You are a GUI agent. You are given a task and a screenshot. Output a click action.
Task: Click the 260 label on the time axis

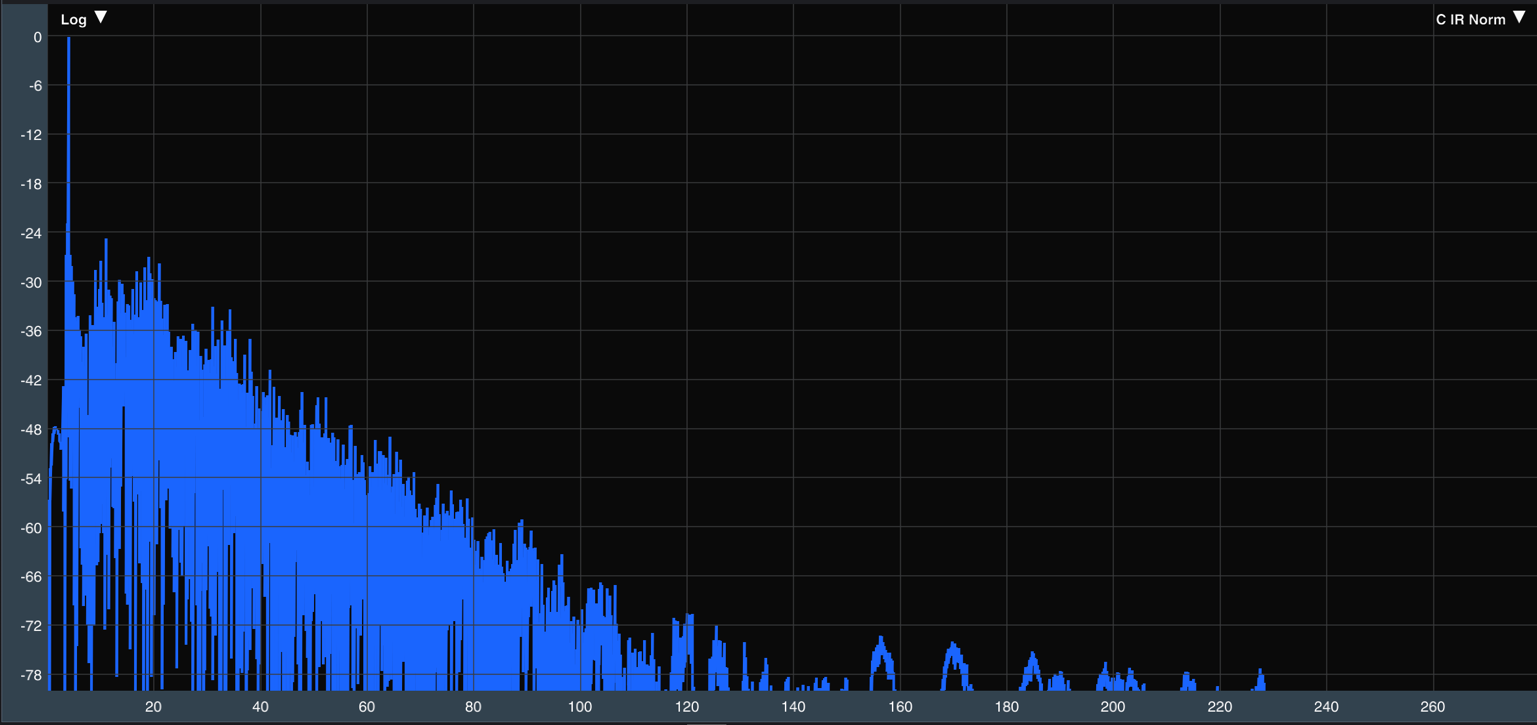point(1433,707)
